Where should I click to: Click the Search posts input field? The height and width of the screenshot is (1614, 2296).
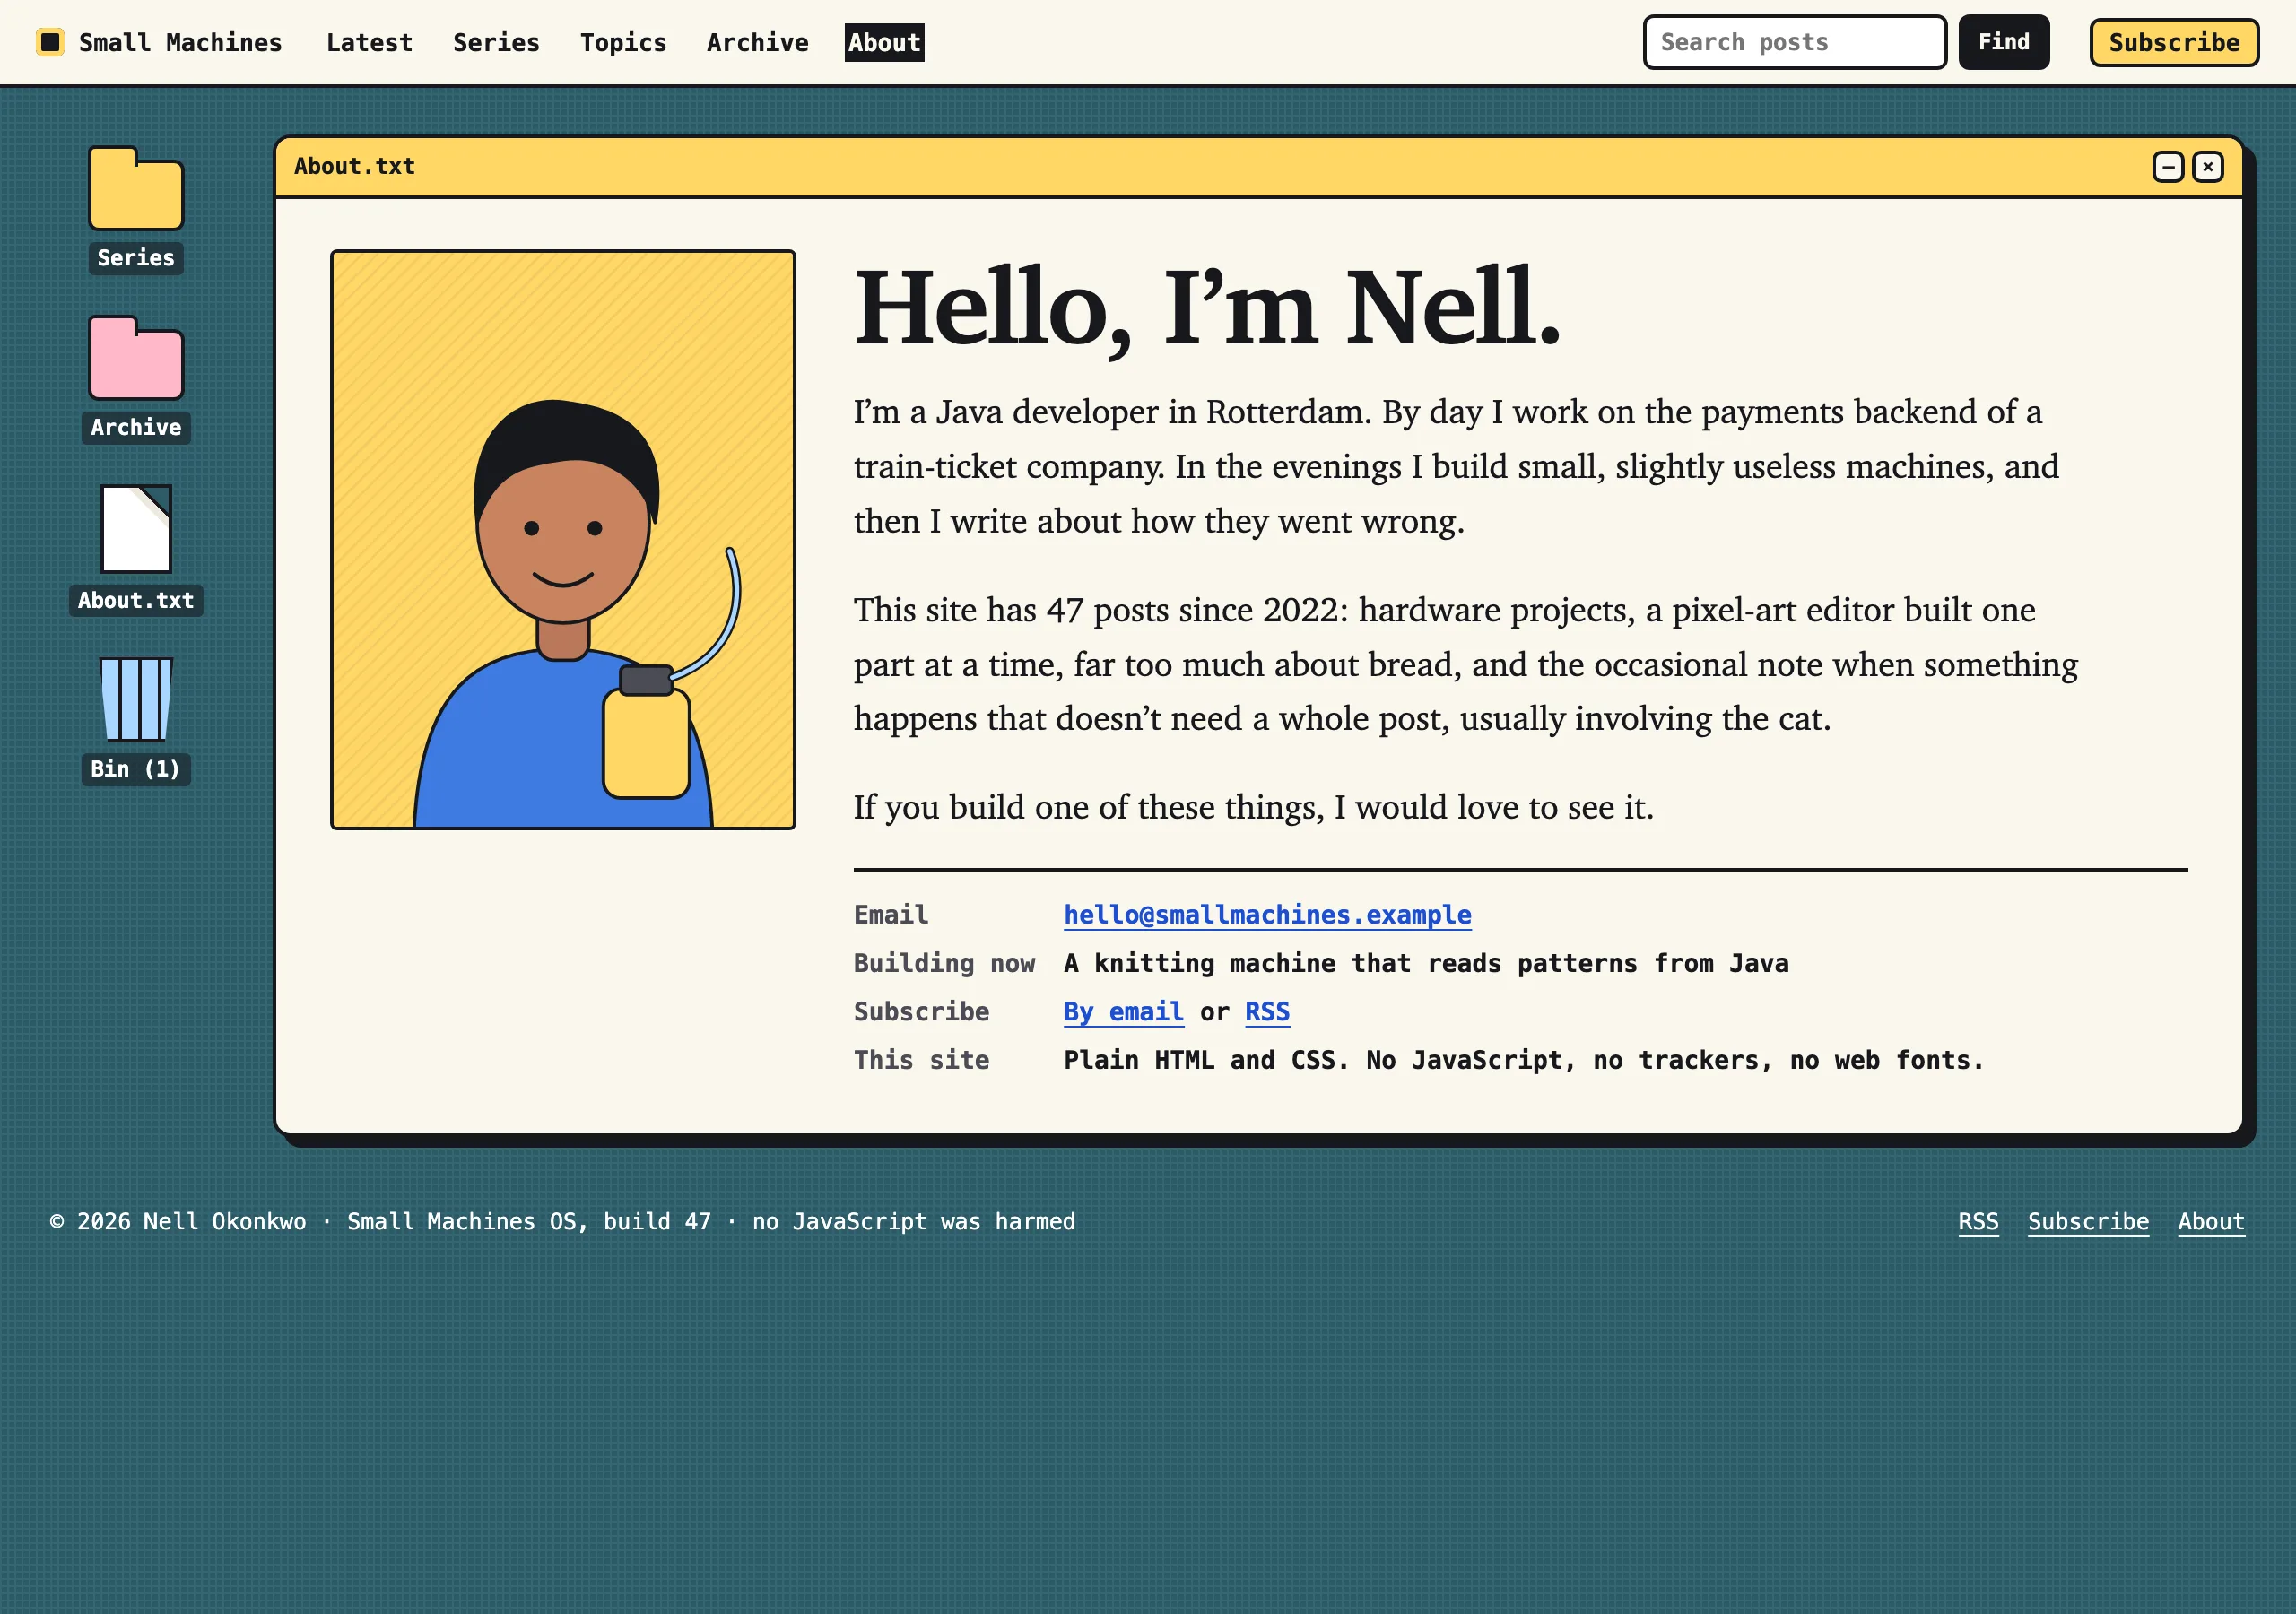click(x=1794, y=42)
